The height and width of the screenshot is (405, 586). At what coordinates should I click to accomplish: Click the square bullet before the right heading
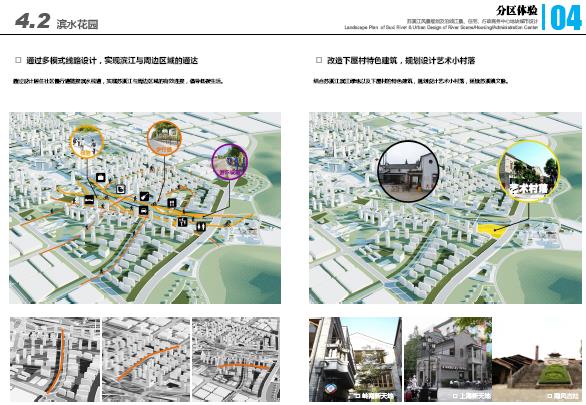tap(319, 60)
